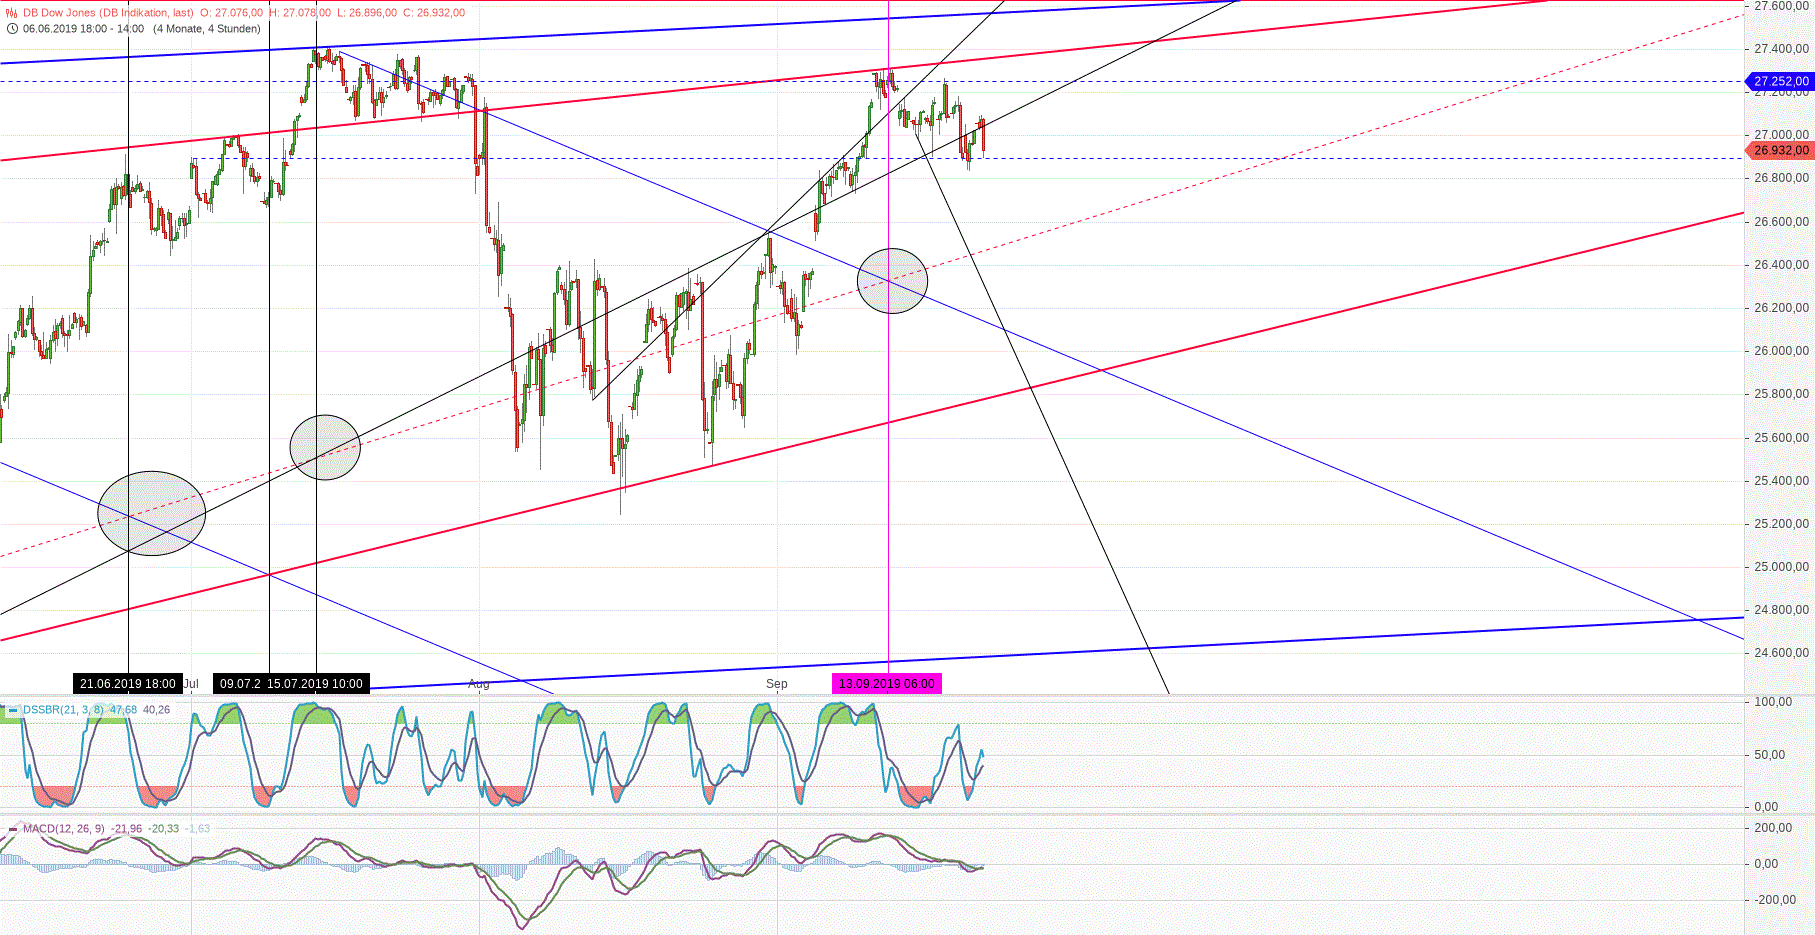The width and height of the screenshot is (1815, 935).
Task: Click the date range 06.06.2019 18:00 - 14:00
Action: (x=84, y=29)
